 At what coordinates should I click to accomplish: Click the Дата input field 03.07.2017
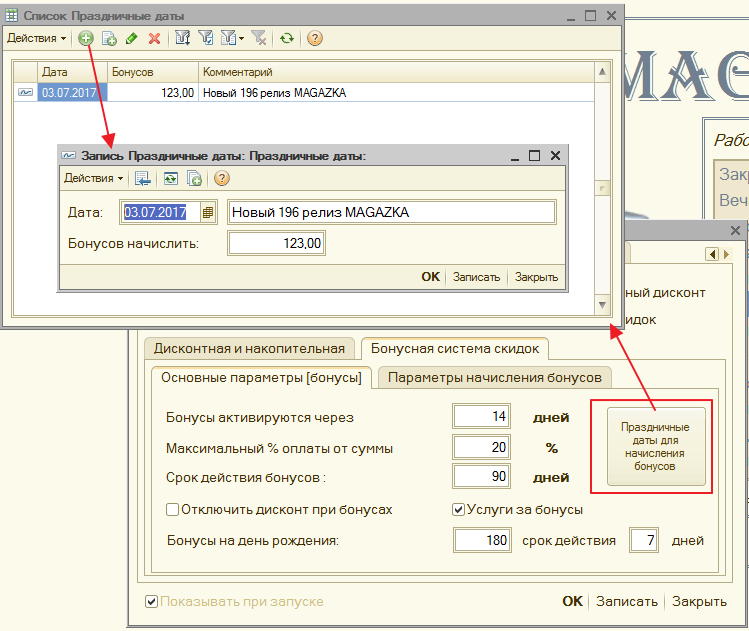point(161,212)
